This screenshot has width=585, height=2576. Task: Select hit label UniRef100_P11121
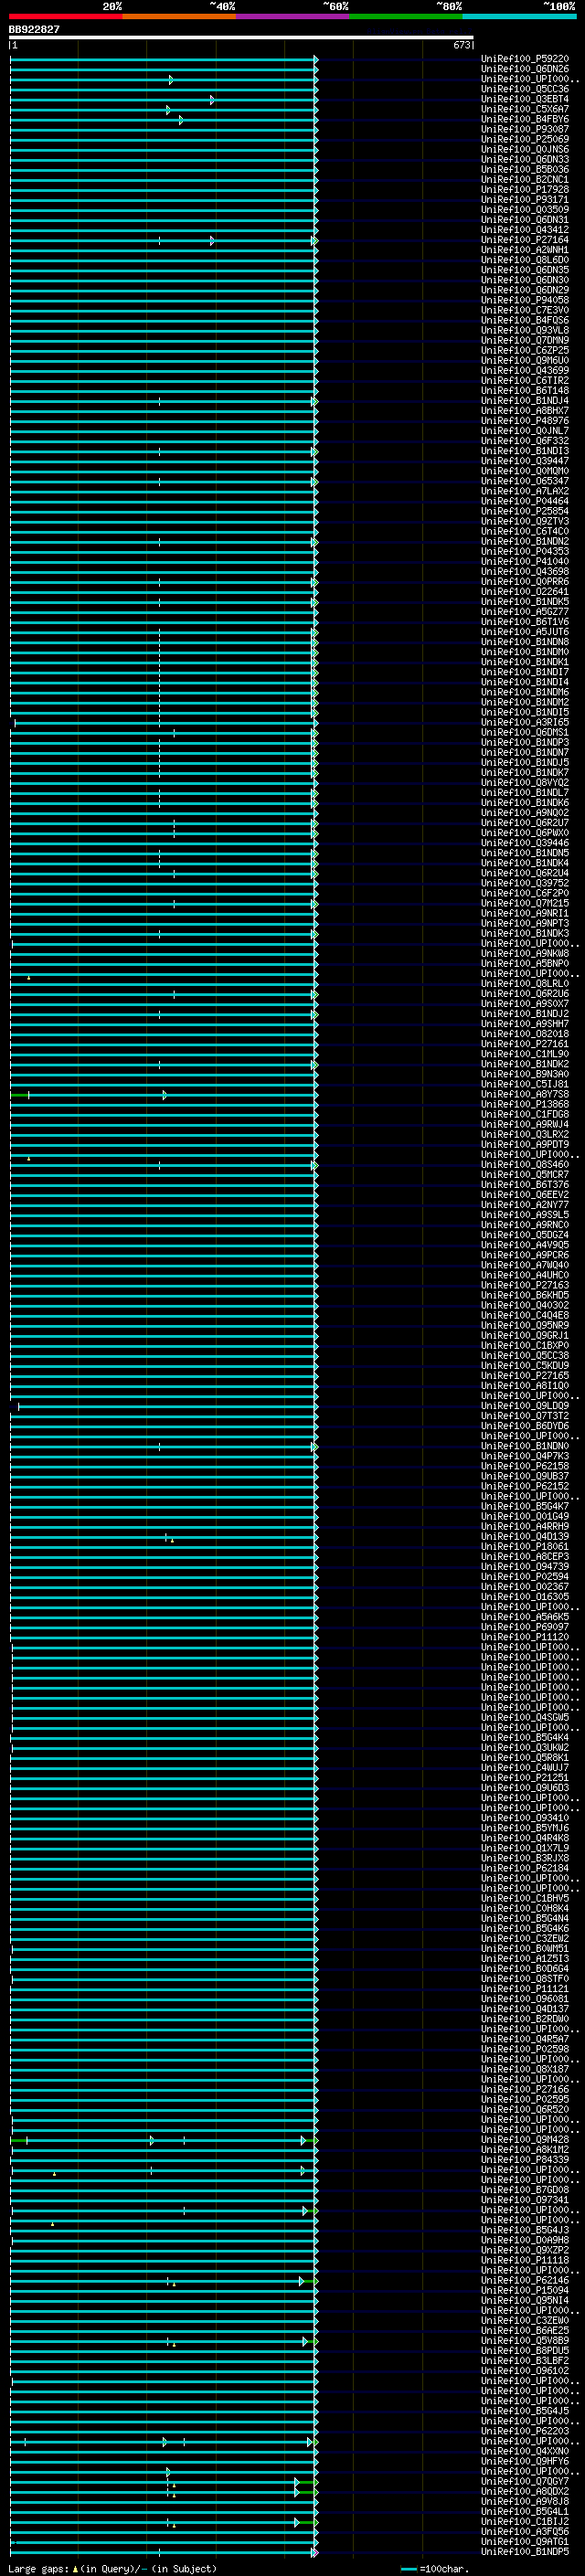click(525, 1988)
